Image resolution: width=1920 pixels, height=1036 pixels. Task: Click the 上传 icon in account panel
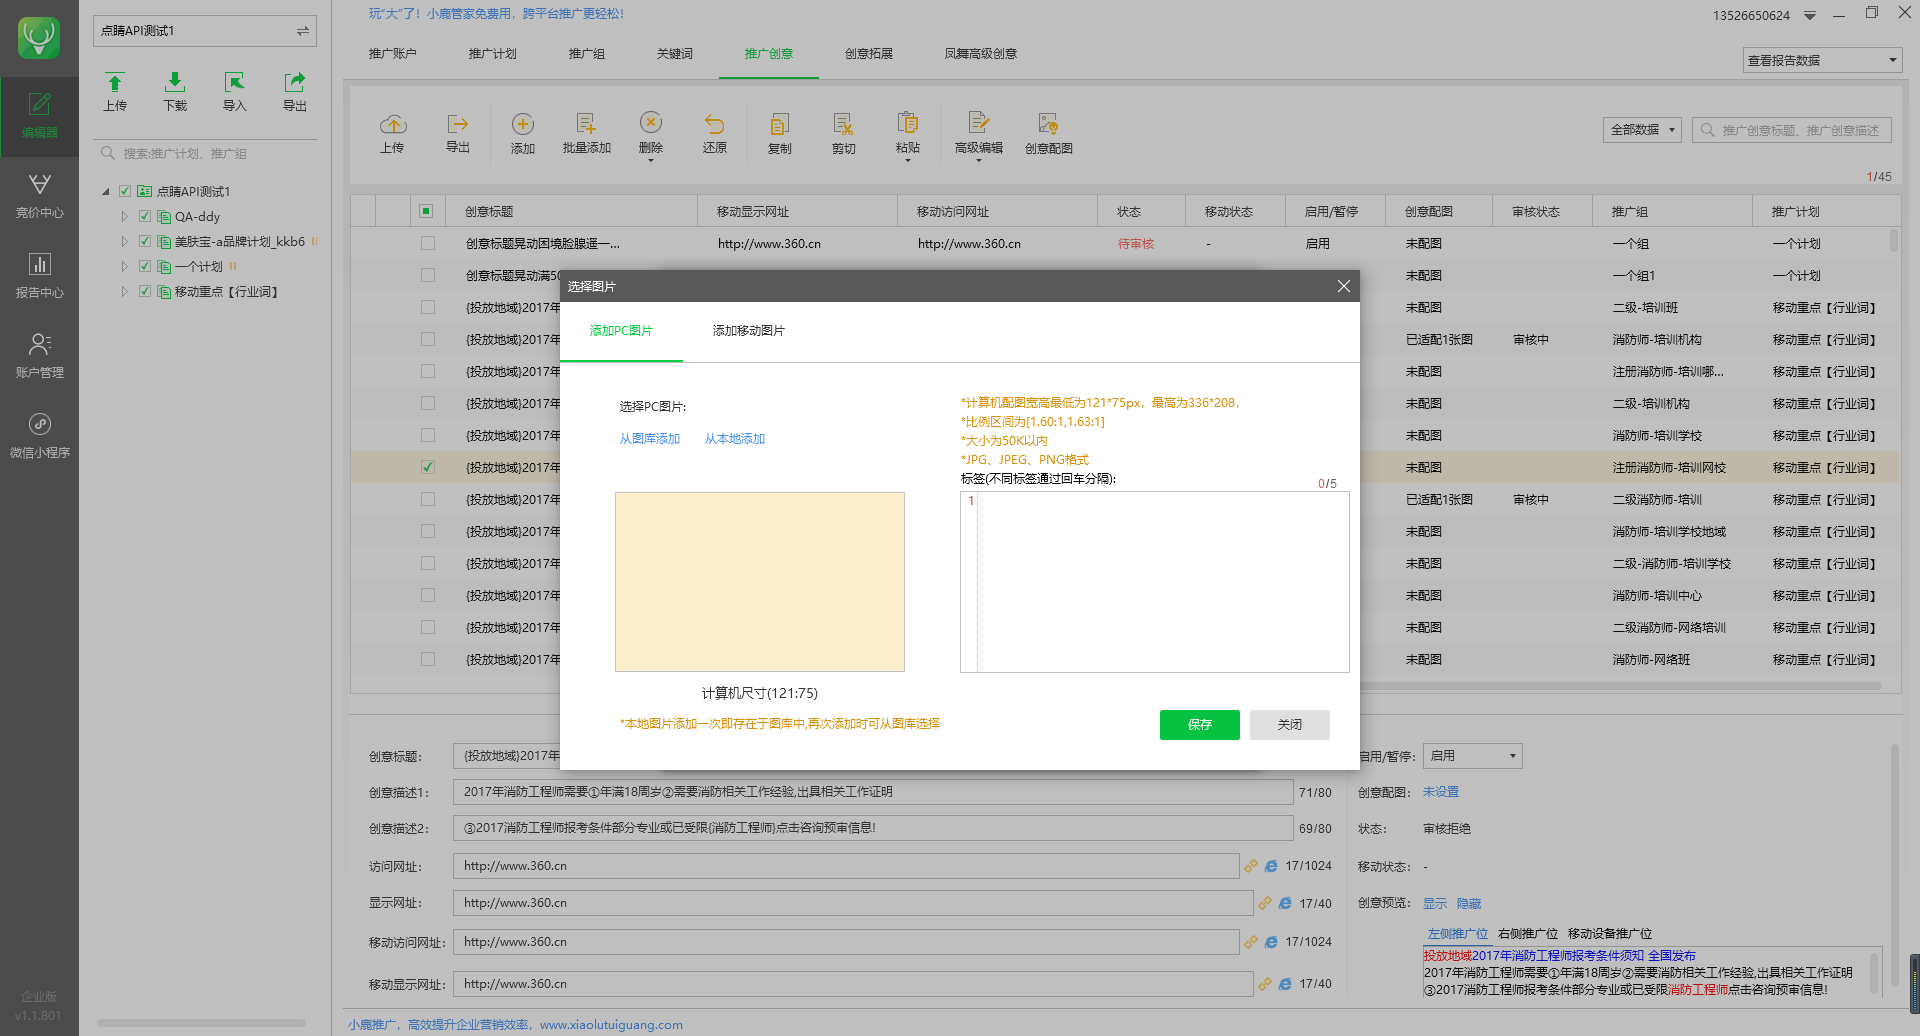pyautogui.click(x=115, y=82)
